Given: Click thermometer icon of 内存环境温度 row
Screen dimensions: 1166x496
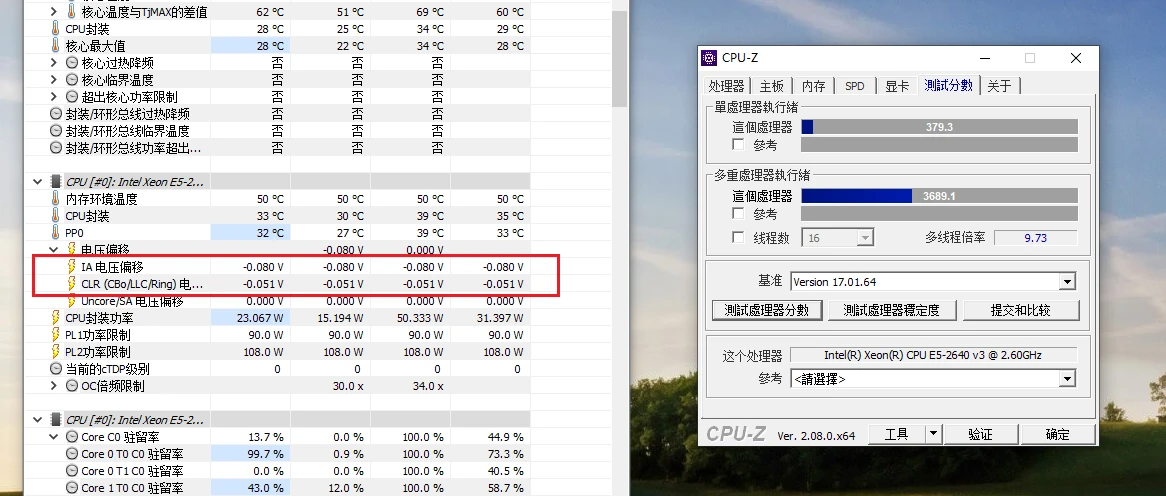Looking at the screenshot, I should pyautogui.click(x=55, y=199).
